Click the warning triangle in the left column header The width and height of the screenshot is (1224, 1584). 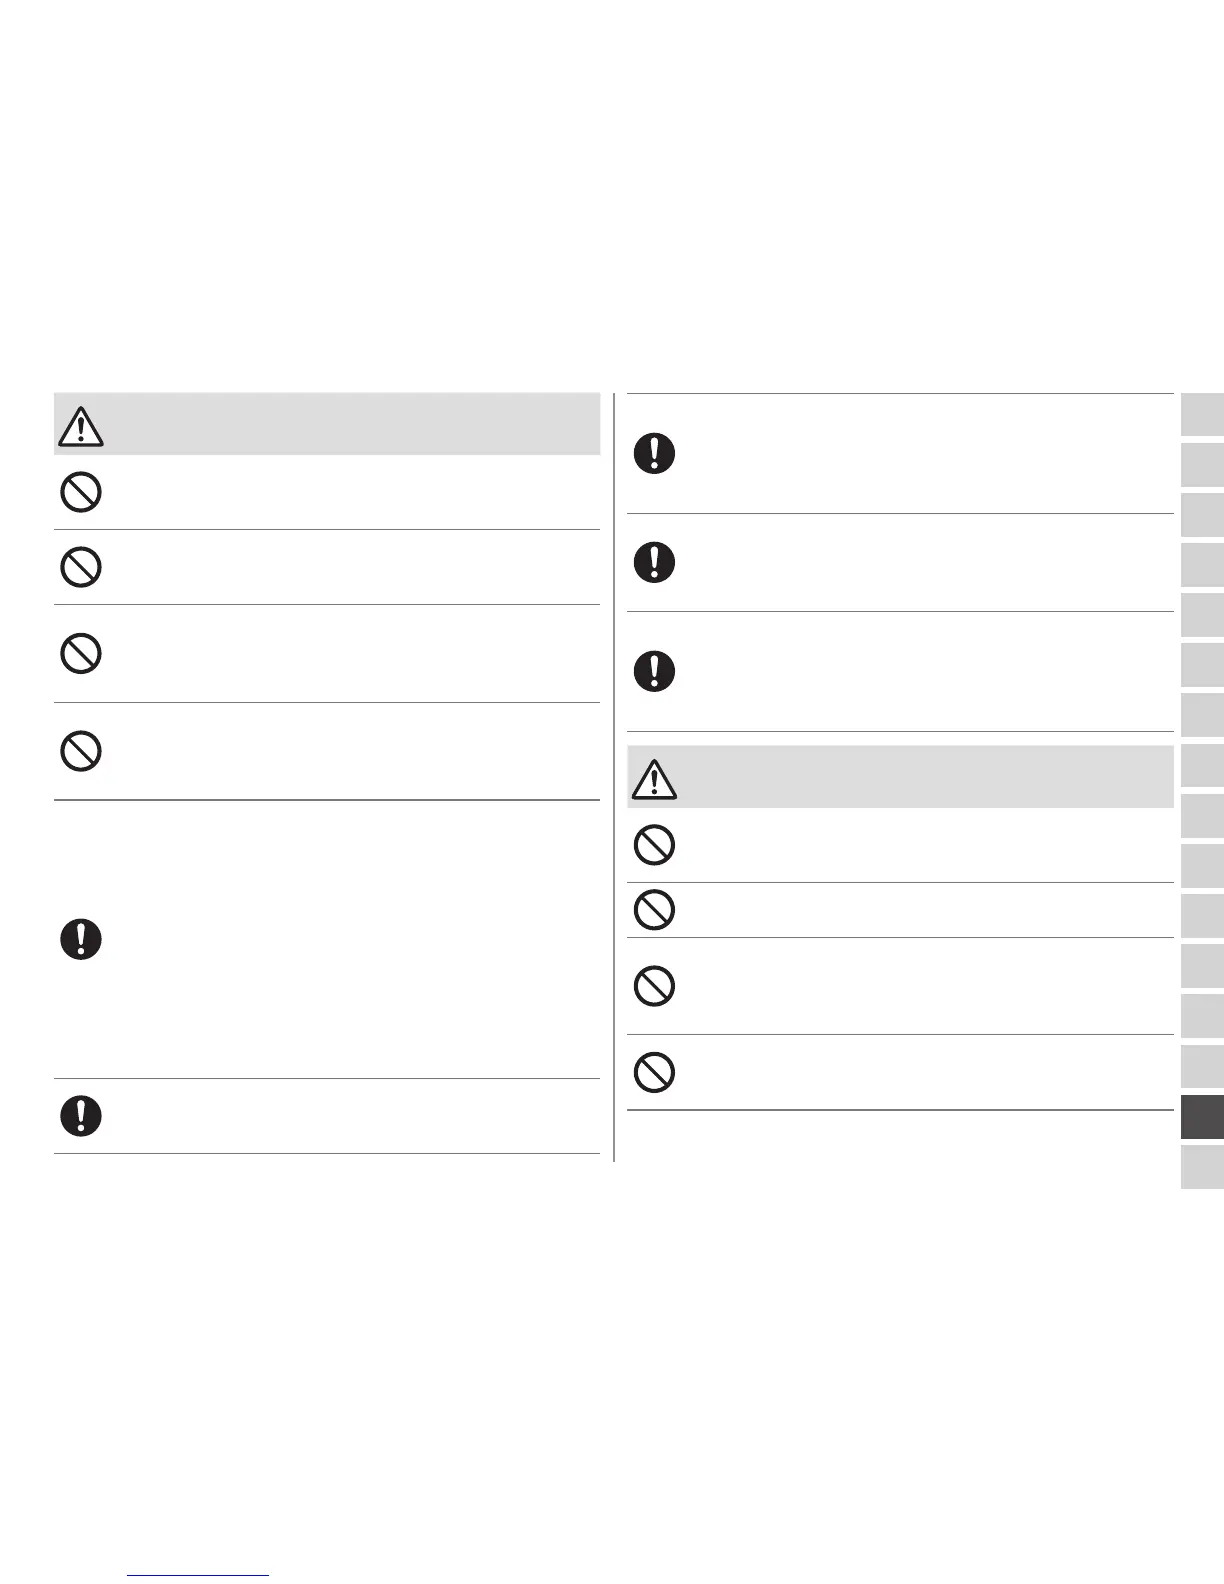pos(81,426)
